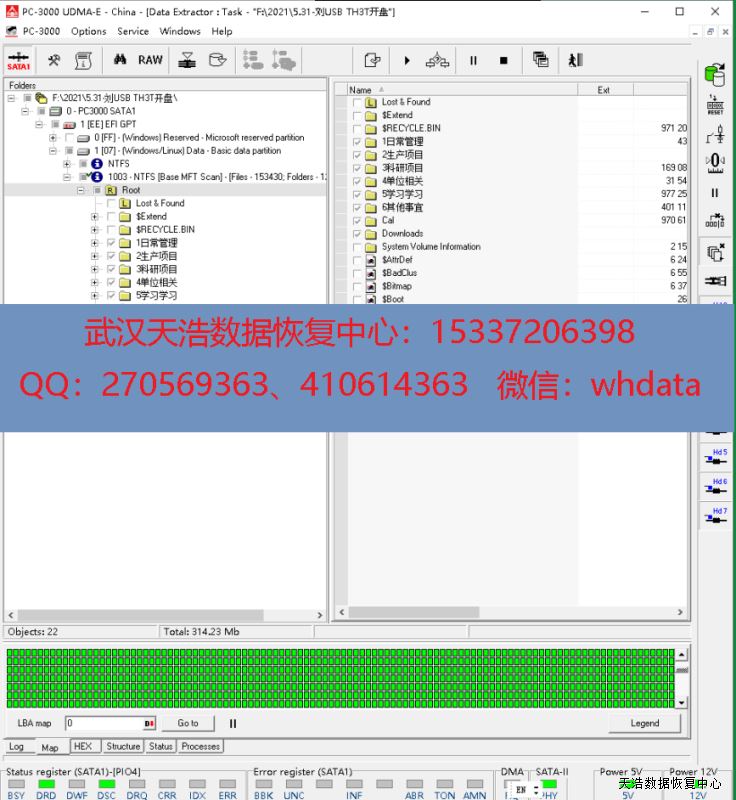This screenshot has height=800, width=736.
Task: Click the Hd 6 head icon
Action: tap(716, 486)
